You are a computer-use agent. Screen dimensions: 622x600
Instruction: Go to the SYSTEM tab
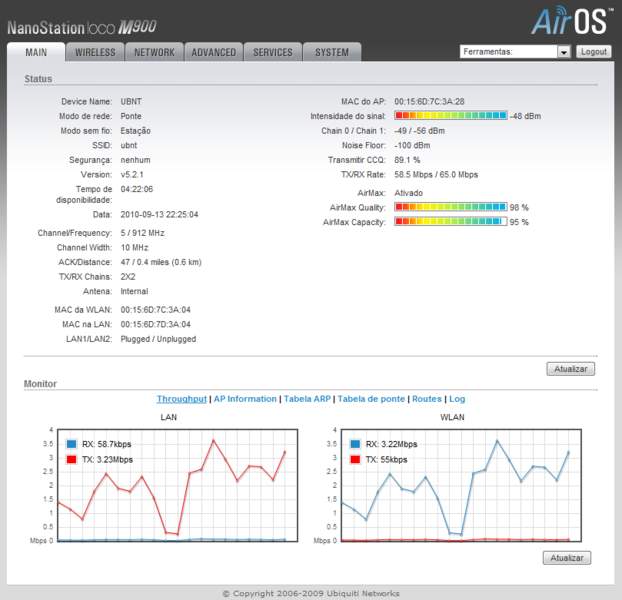(332, 52)
